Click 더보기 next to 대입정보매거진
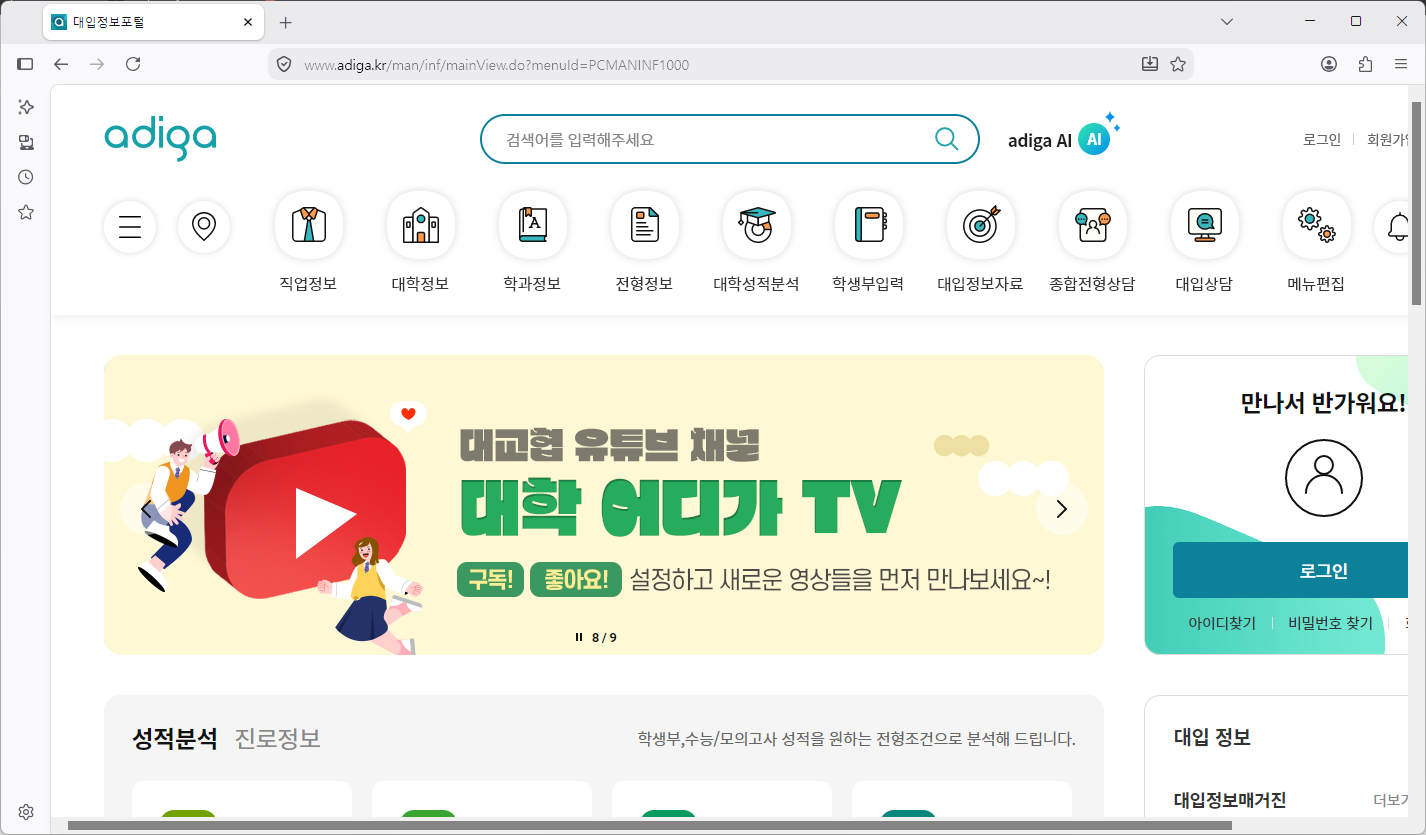Viewport: 1426px width, 835px height. tap(1390, 800)
